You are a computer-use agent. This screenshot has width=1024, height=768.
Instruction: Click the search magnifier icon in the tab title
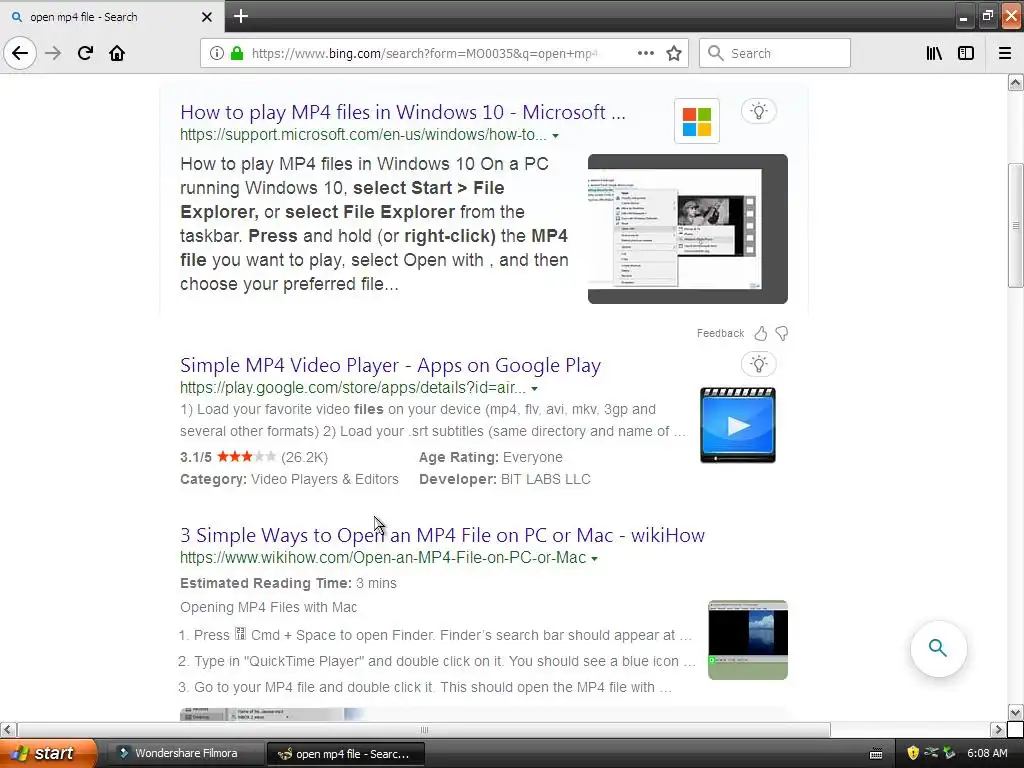(x=17, y=17)
